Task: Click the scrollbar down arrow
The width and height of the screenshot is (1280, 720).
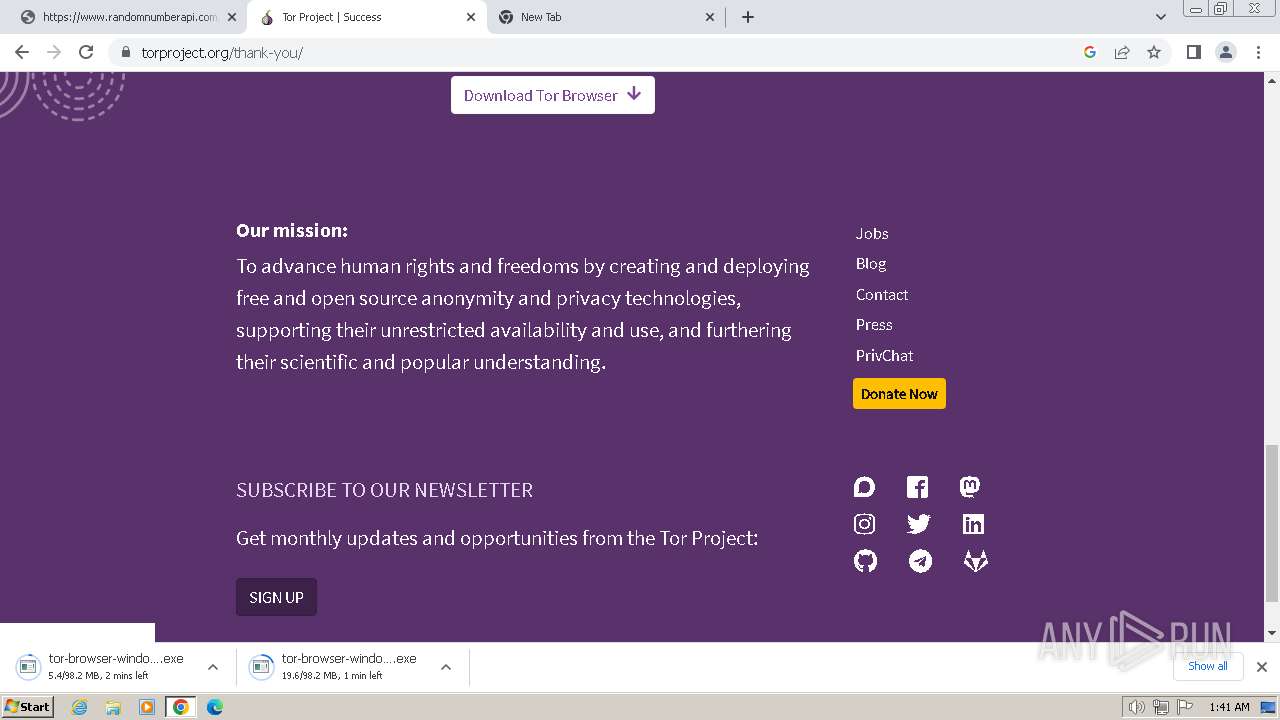Action: (x=1271, y=633)
